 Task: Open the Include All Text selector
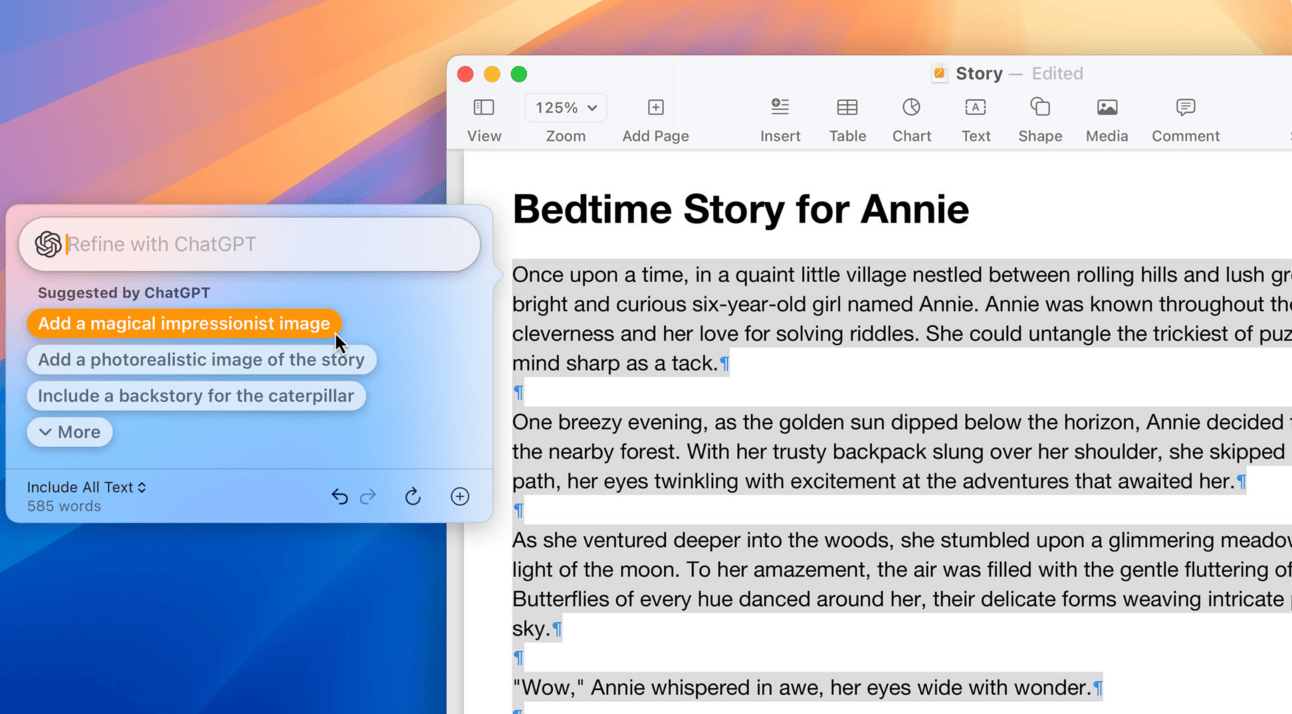pyautogui.click(x=86, y=487)
